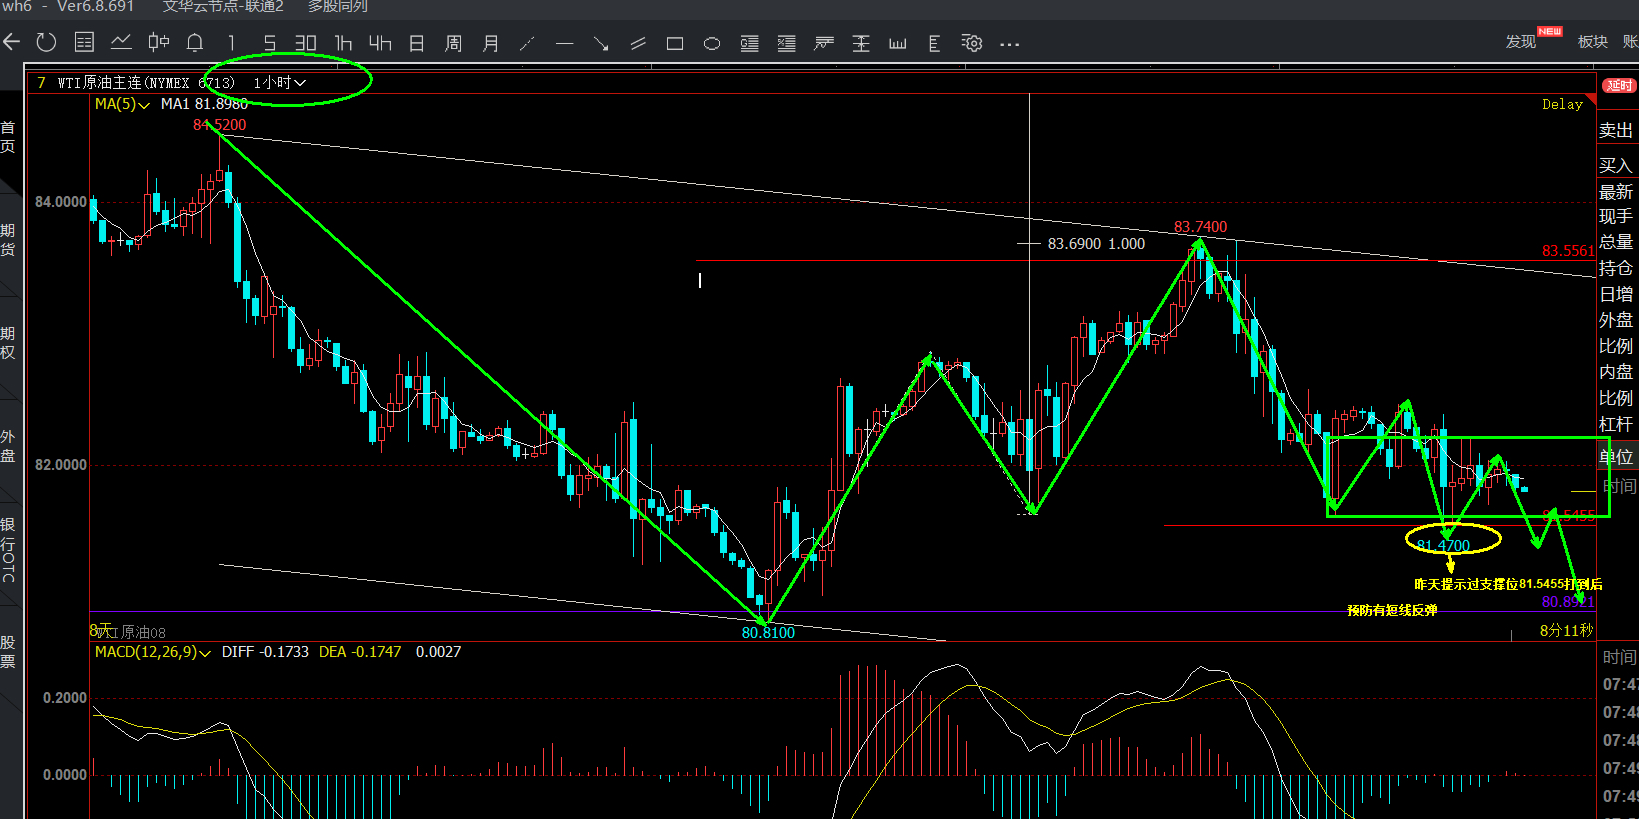The height and width of the screenshot is (819, 1639).
Task: Open the 外盘 sidebar tab
Action: [8, 447]
